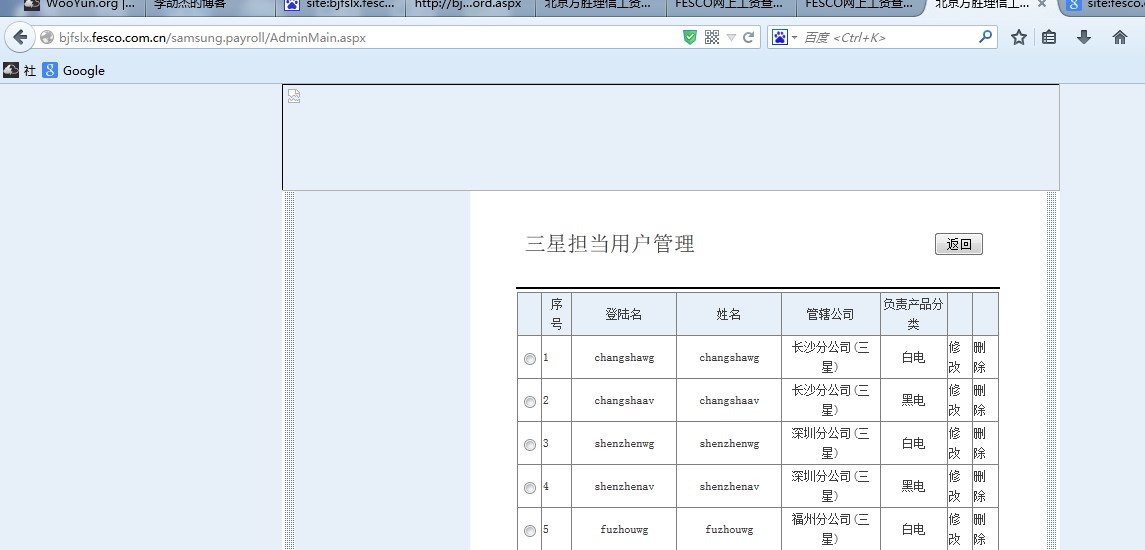Screen dimensions: 1145x550
Task: Click the 三星担当用户管理 page title
Action: pos(610,244)
